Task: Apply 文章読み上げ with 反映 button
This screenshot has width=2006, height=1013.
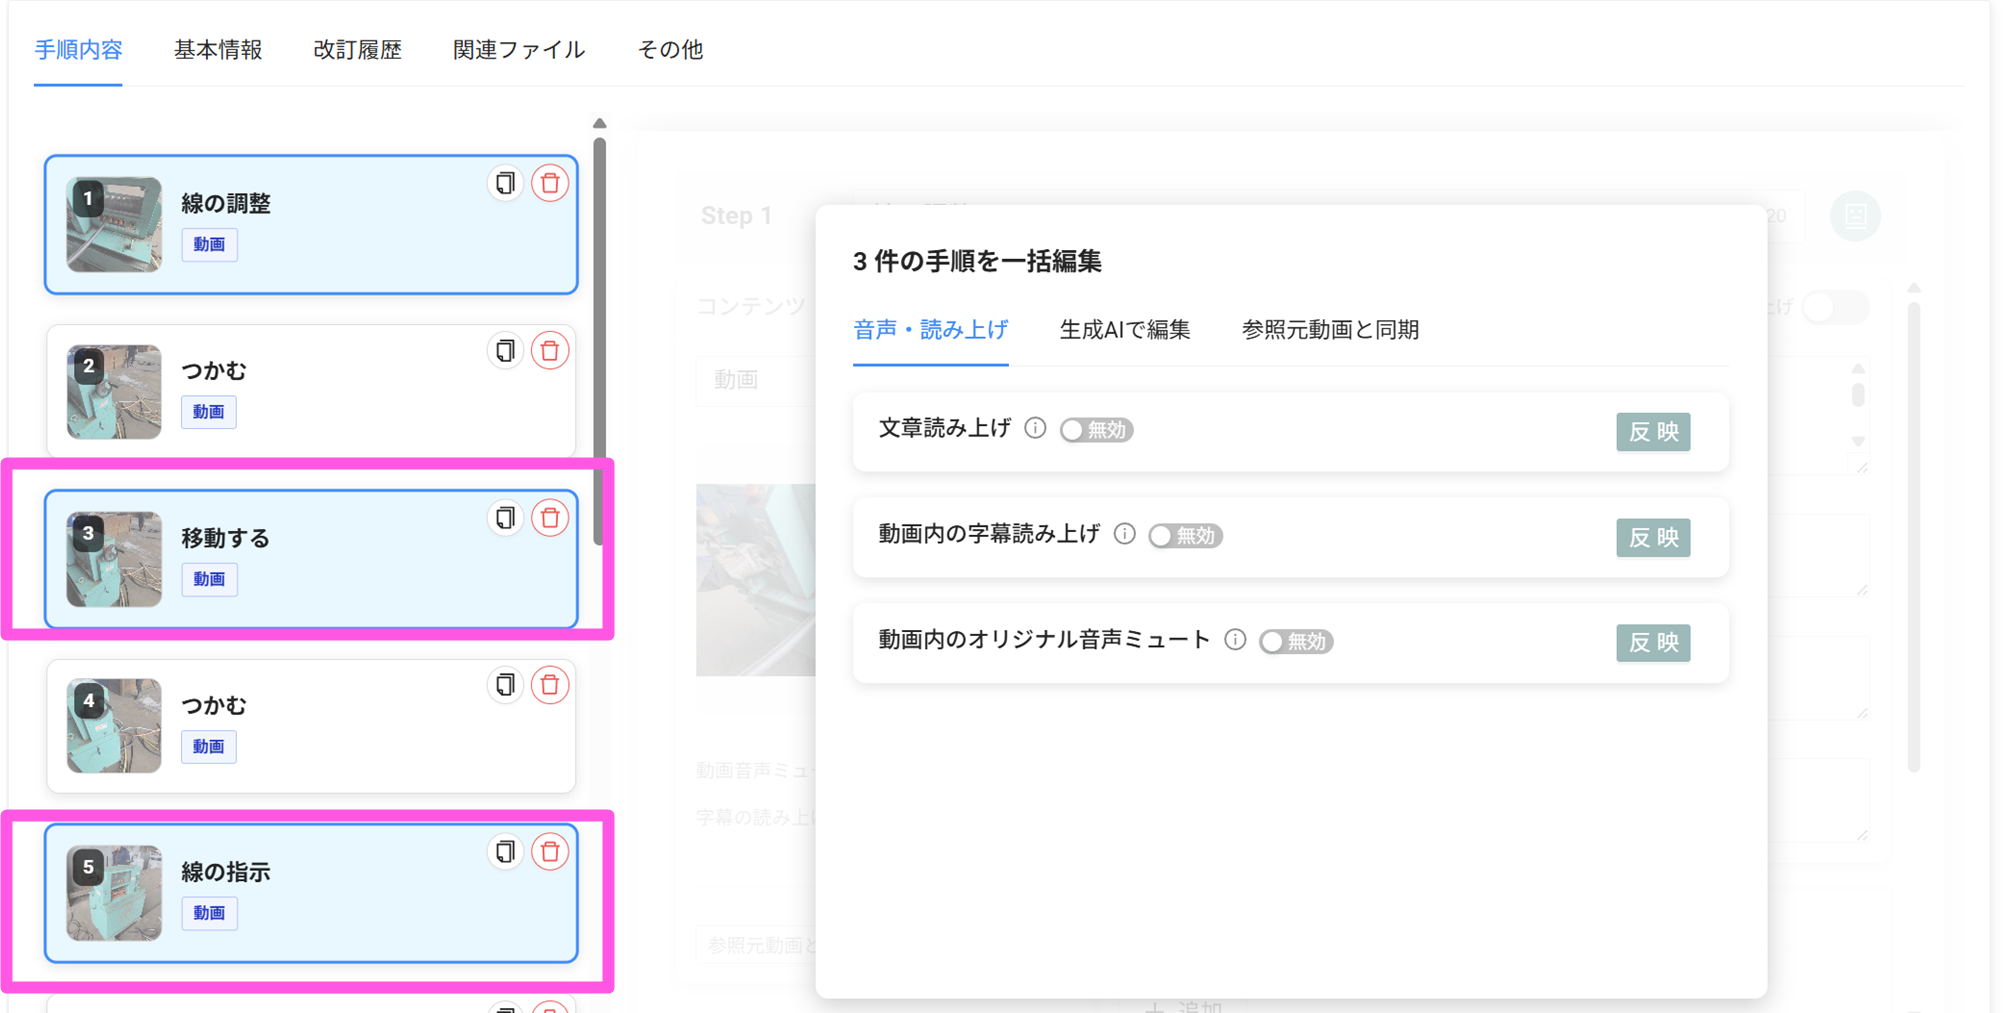Action: coord(1652,432)
